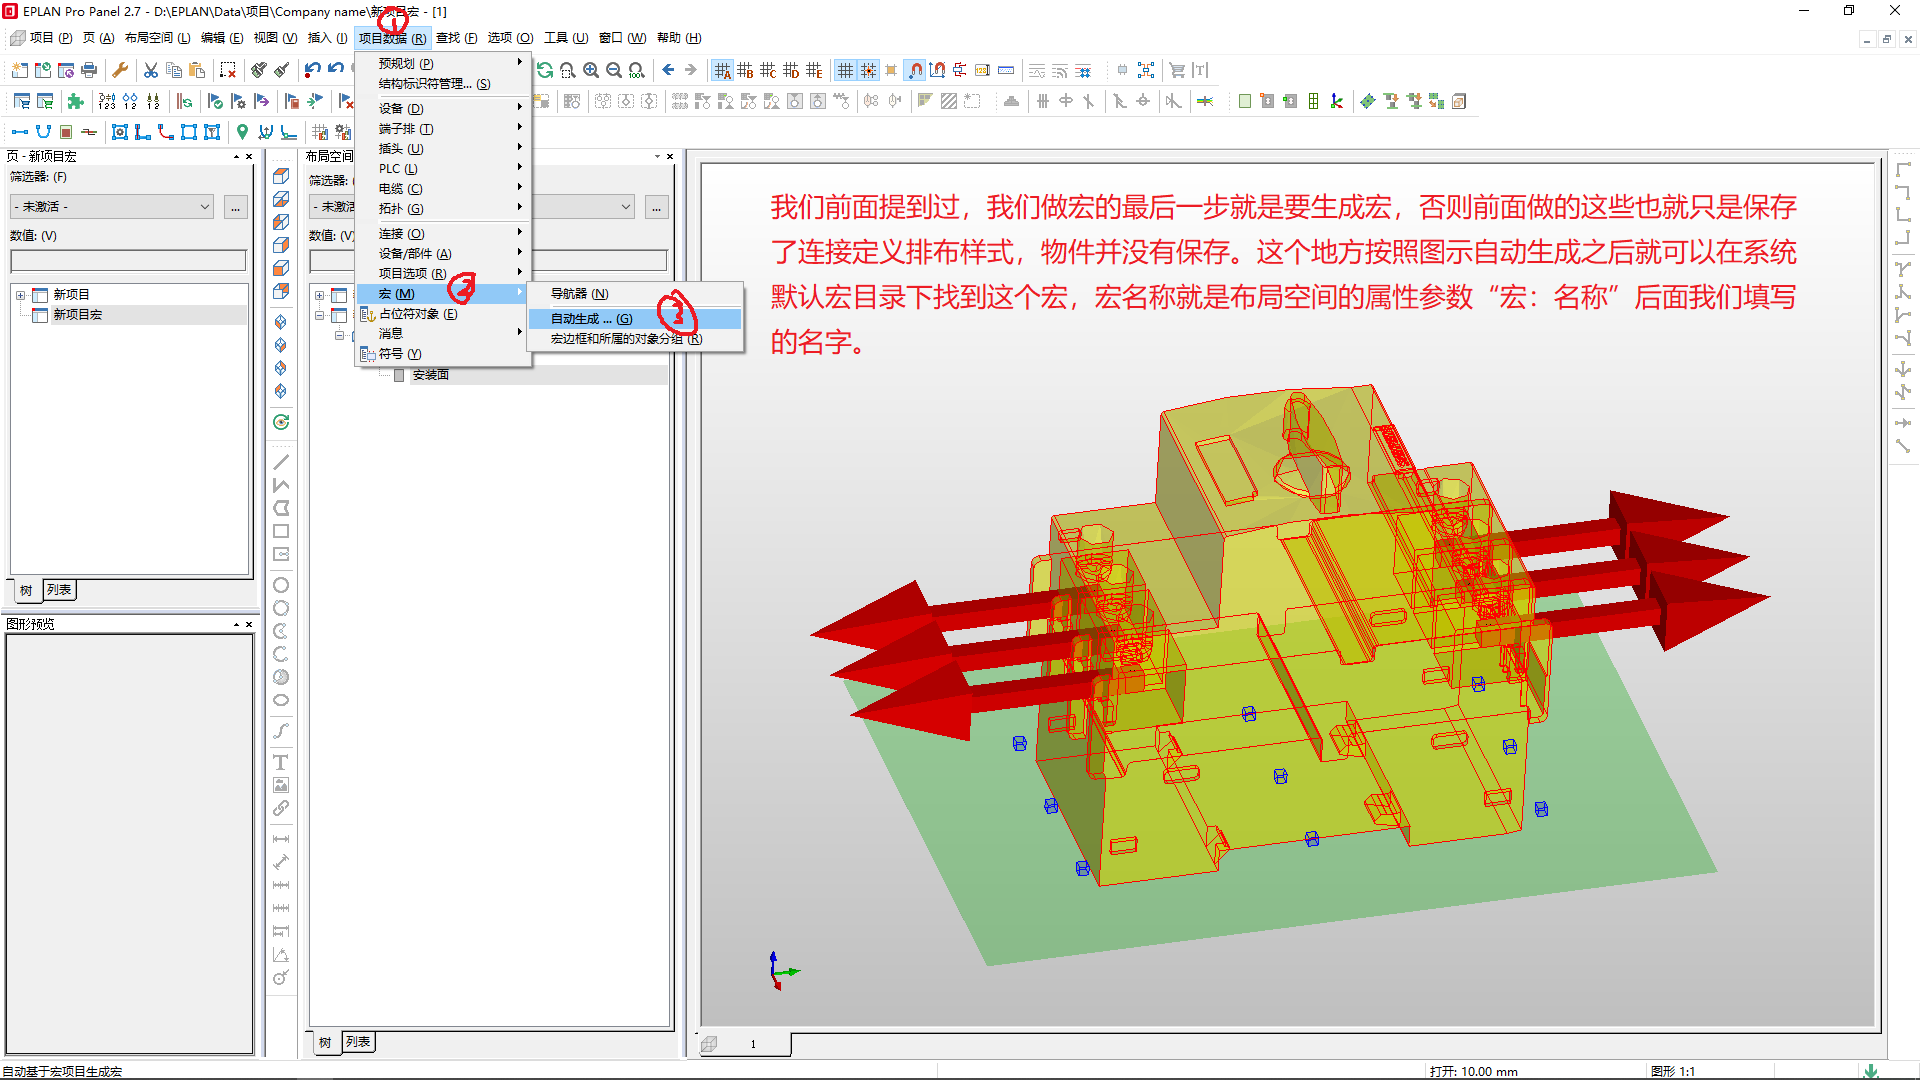Click 自动生成 in the 宏 submenu
The height and width of the screenshot is (1080, 1920).
point(585,318)
